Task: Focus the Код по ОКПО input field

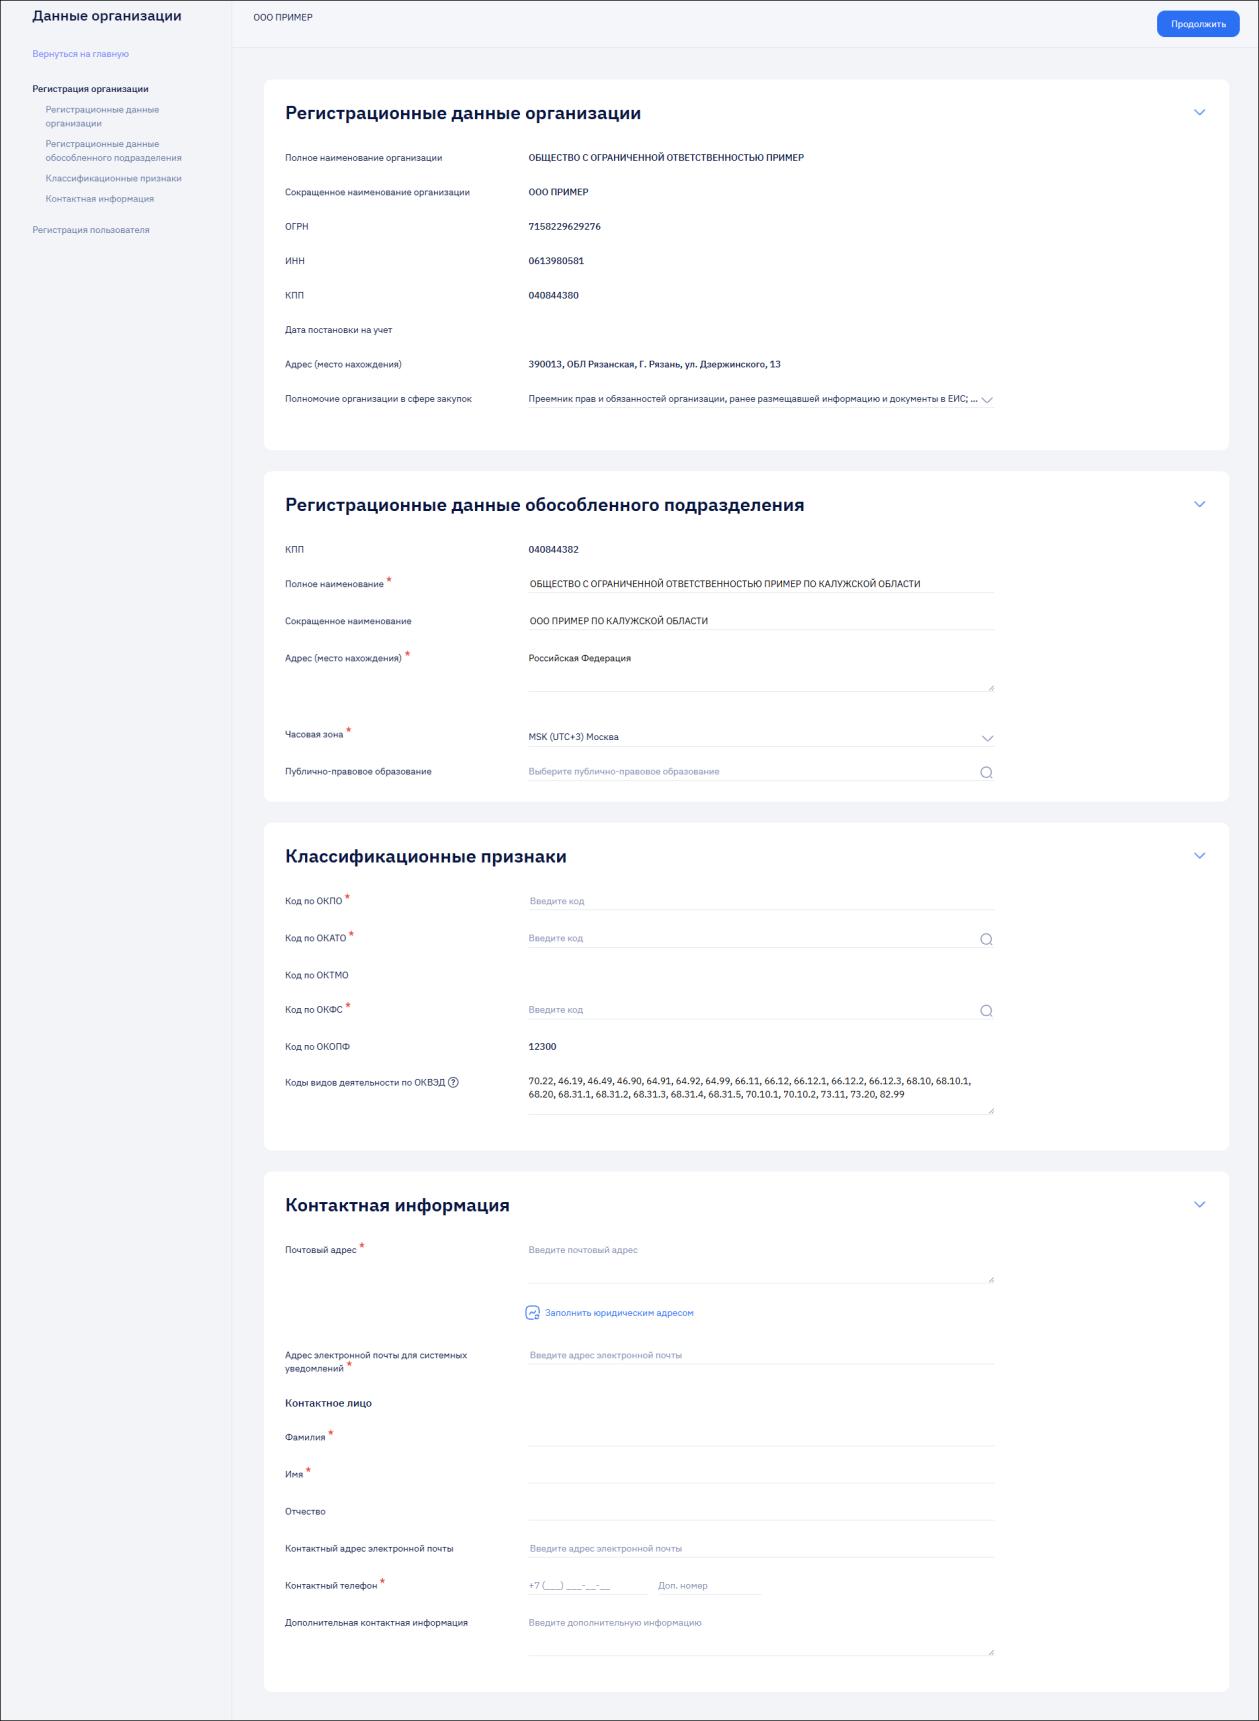Action: tap(761, 901)
